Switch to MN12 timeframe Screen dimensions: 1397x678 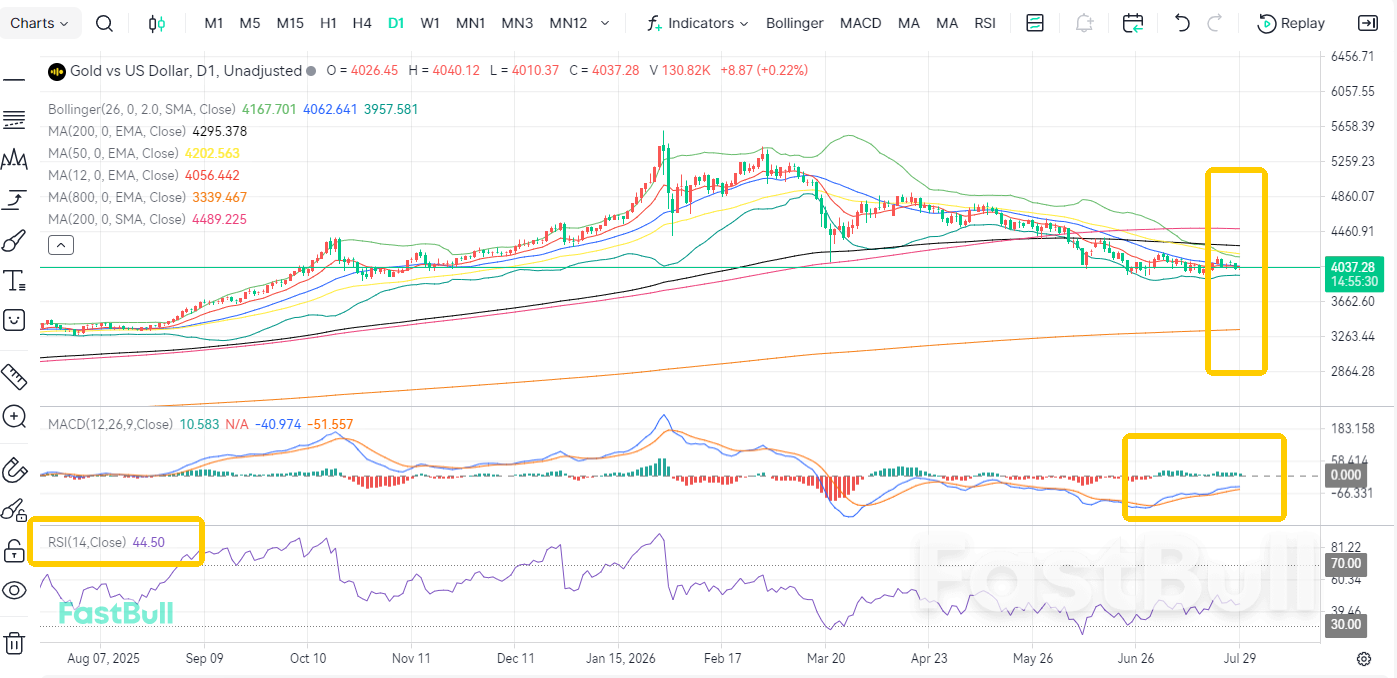pyautogui.click(x=568, y=23)
